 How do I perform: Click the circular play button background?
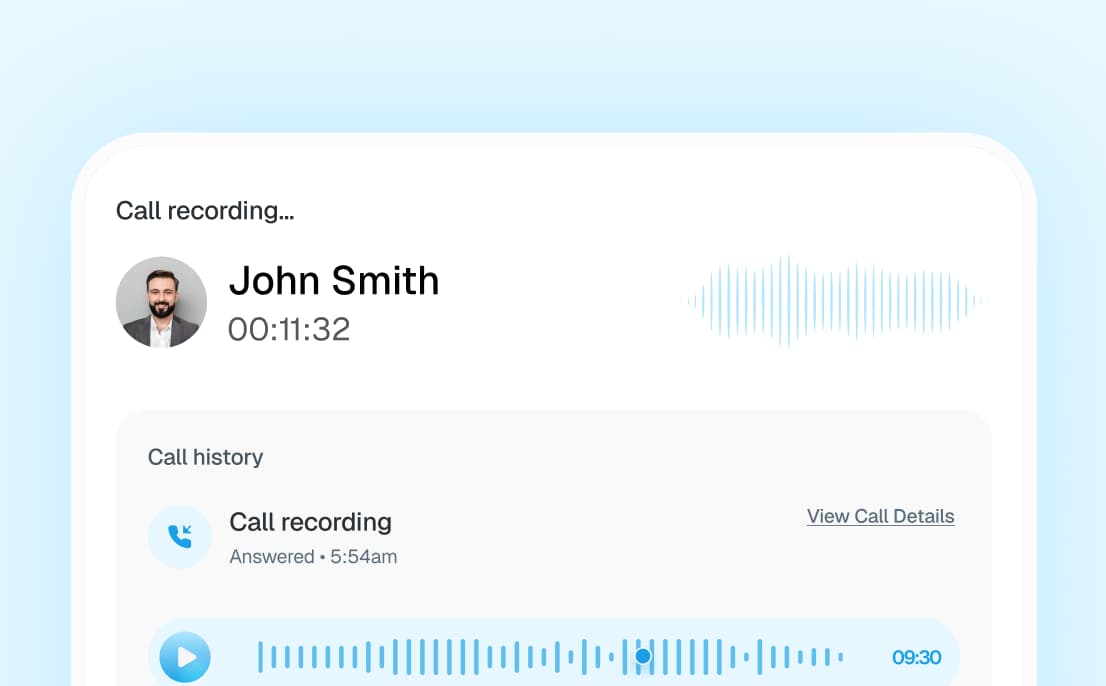point(184,657)
